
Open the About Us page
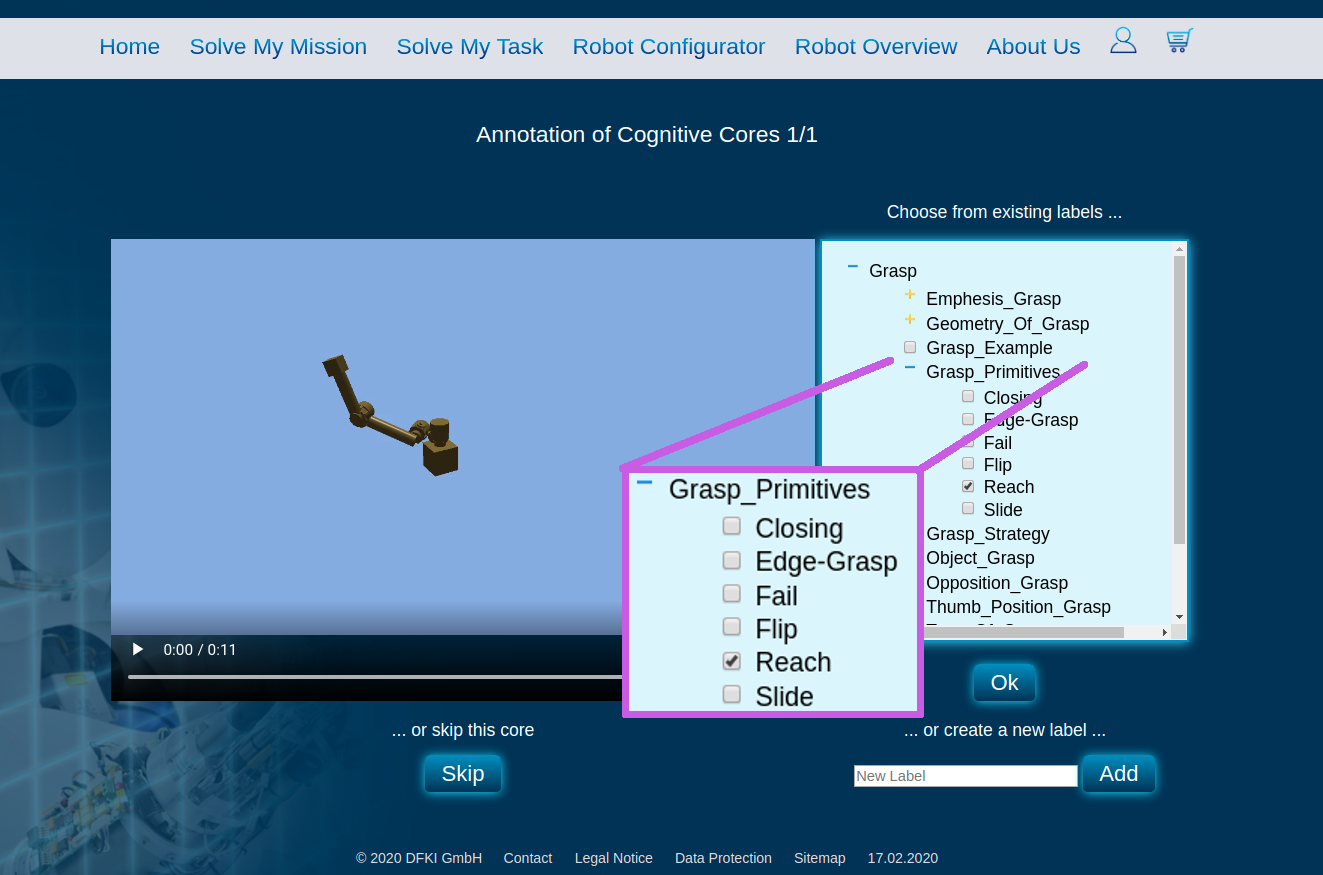tap(1033, 47)
